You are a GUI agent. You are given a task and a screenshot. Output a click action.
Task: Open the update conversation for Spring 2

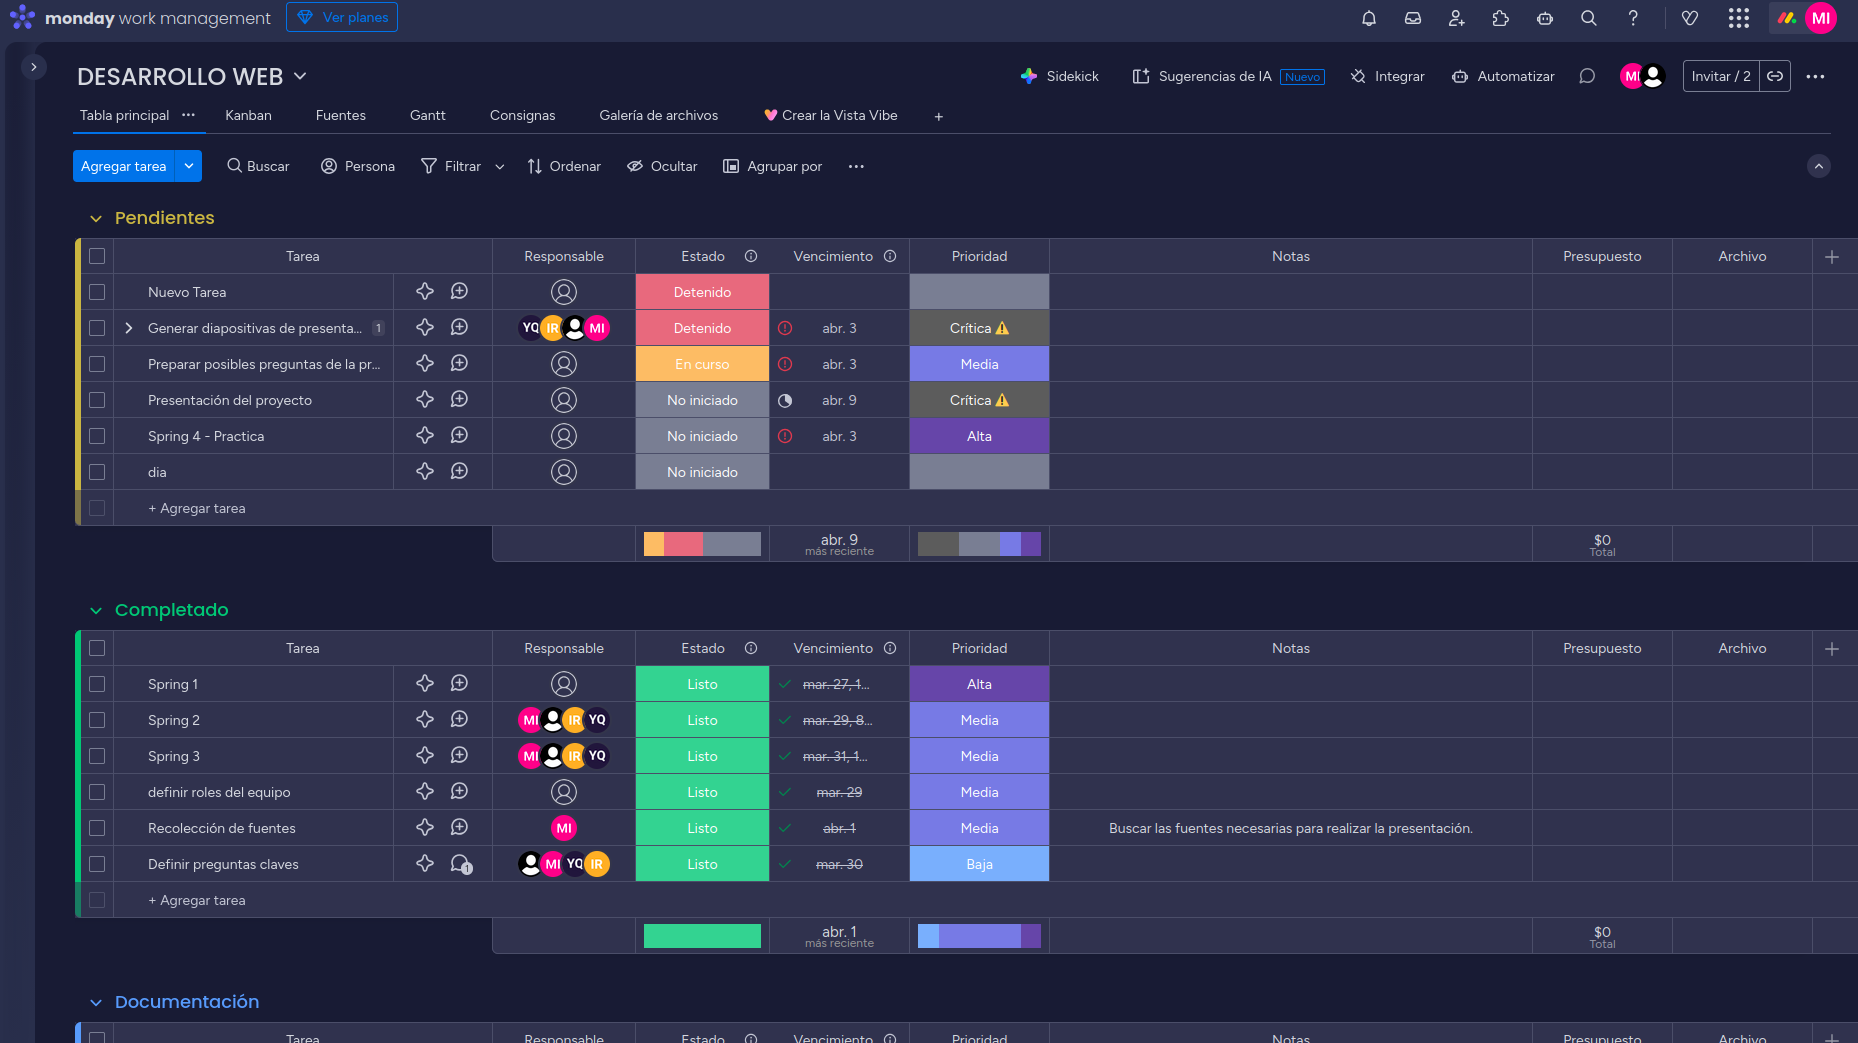coord(459,720)
